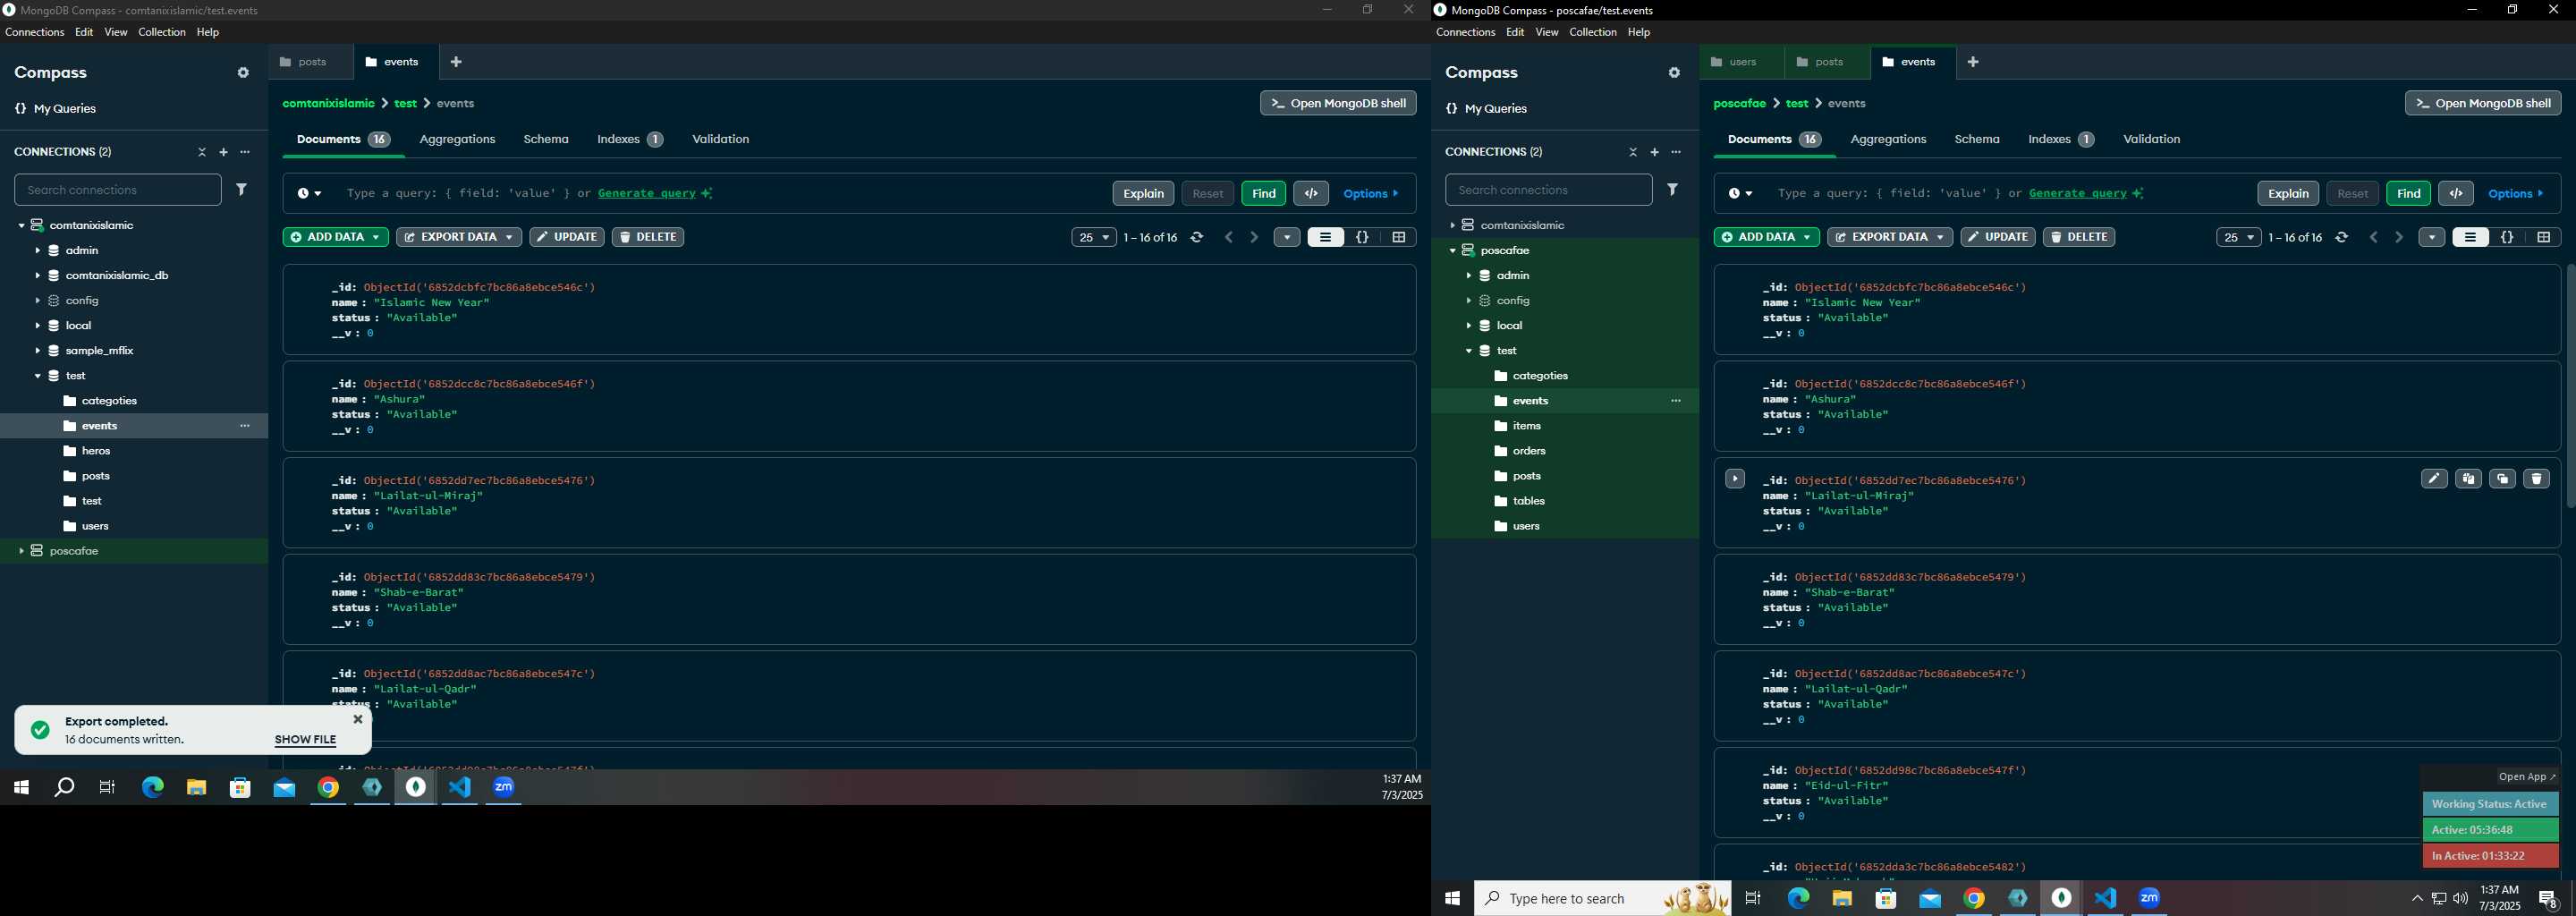Expand poscafae connection in comtanixislamic window sidebar
This screenshot has height=916, width=2576.
coord(21,551)
